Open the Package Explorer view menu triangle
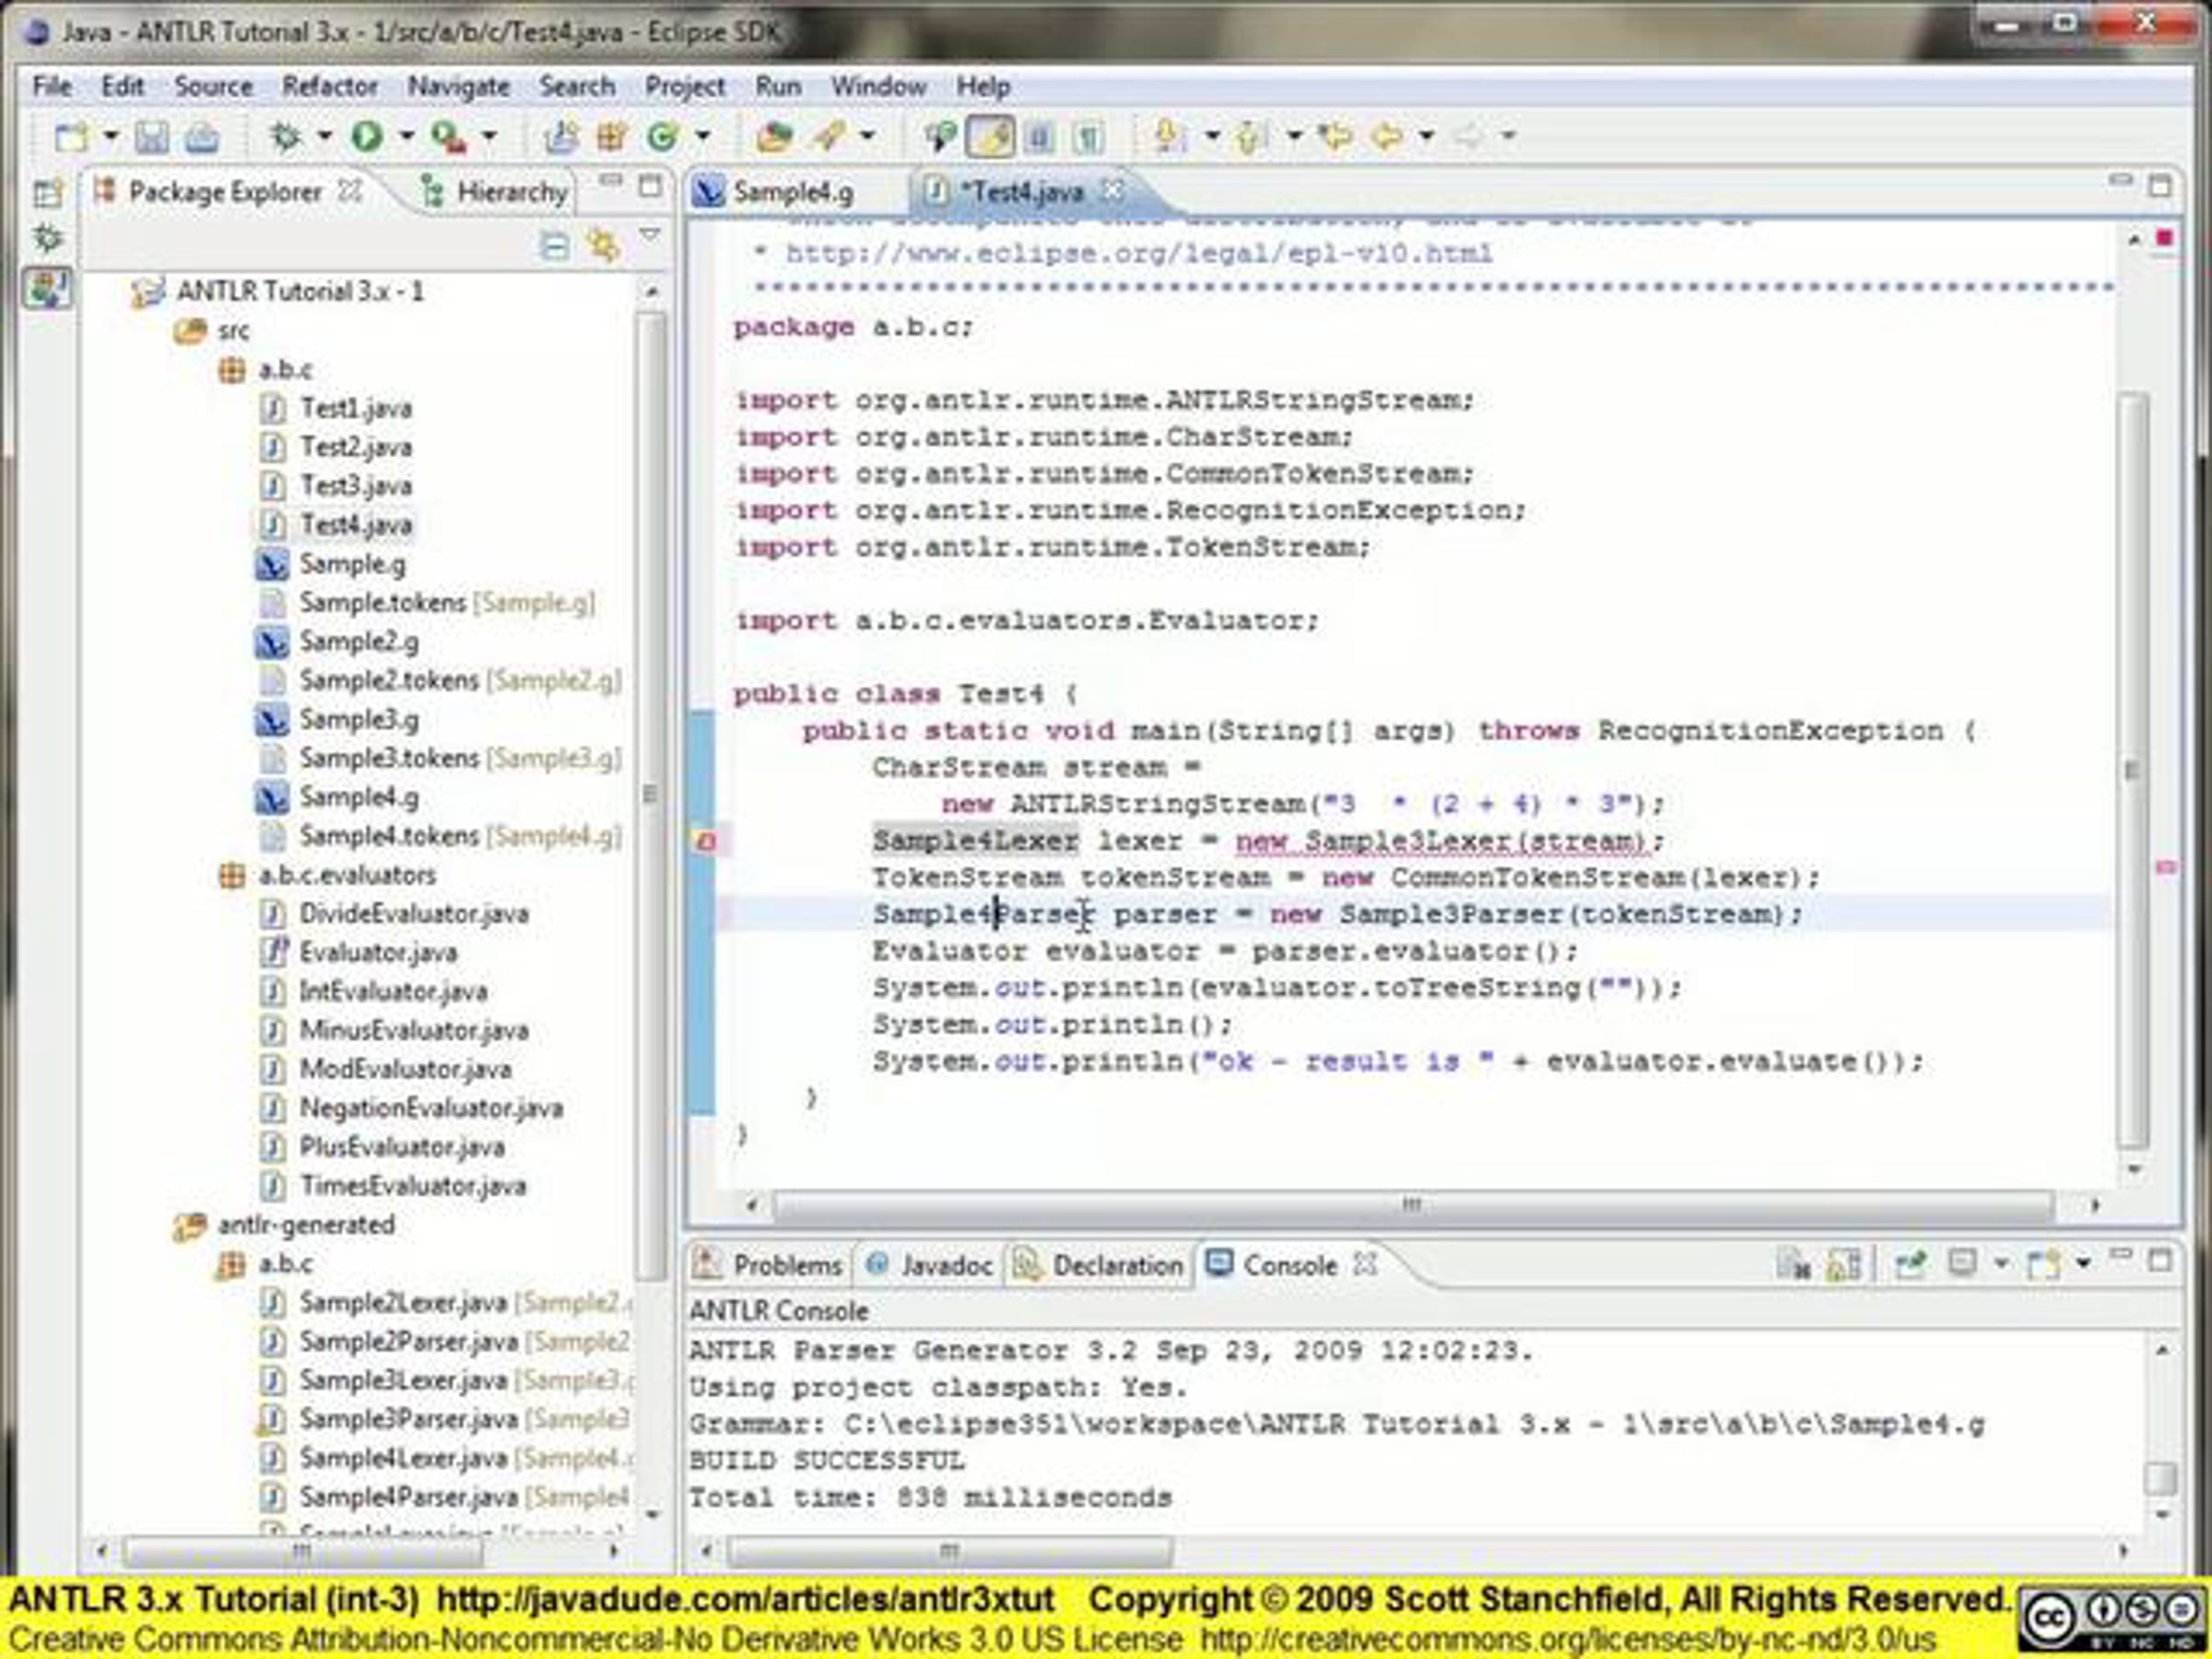 [650, 236]
